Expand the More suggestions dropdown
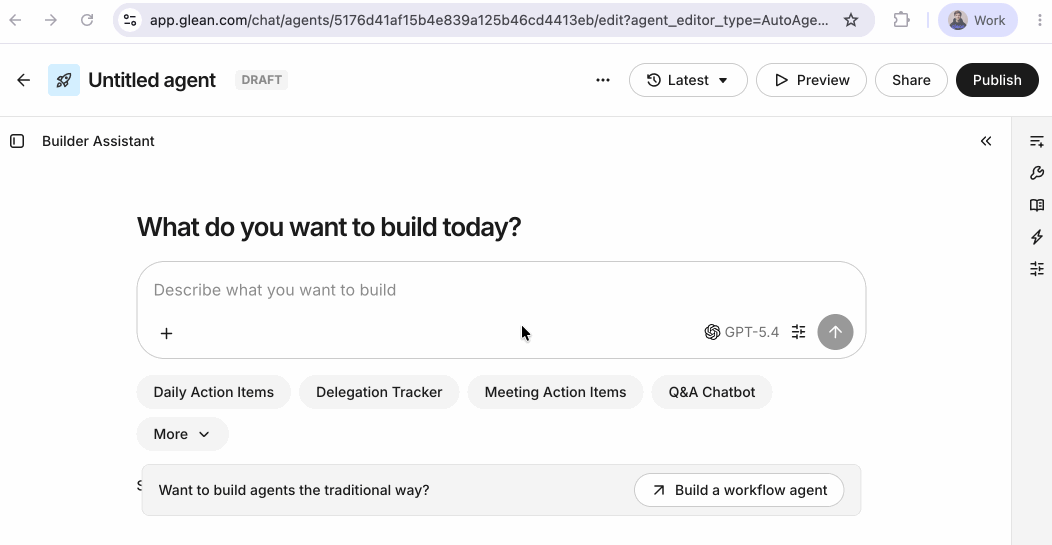The width and height of the screenshot is (1052, 545). (x=182, y=434)
